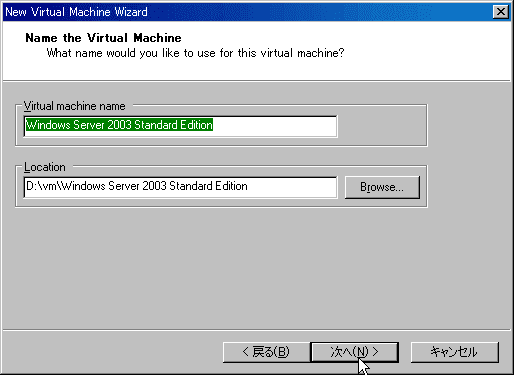Close the New Virtual Machine Wizard window
The height and width of the screenshot is (375, 514).
click(500, 12)
